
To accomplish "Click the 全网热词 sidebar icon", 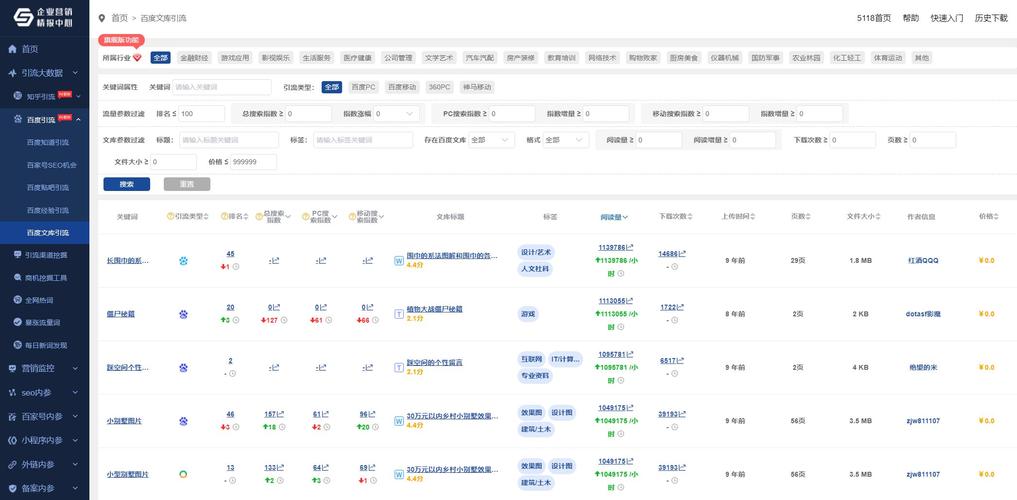I will 18,300.
